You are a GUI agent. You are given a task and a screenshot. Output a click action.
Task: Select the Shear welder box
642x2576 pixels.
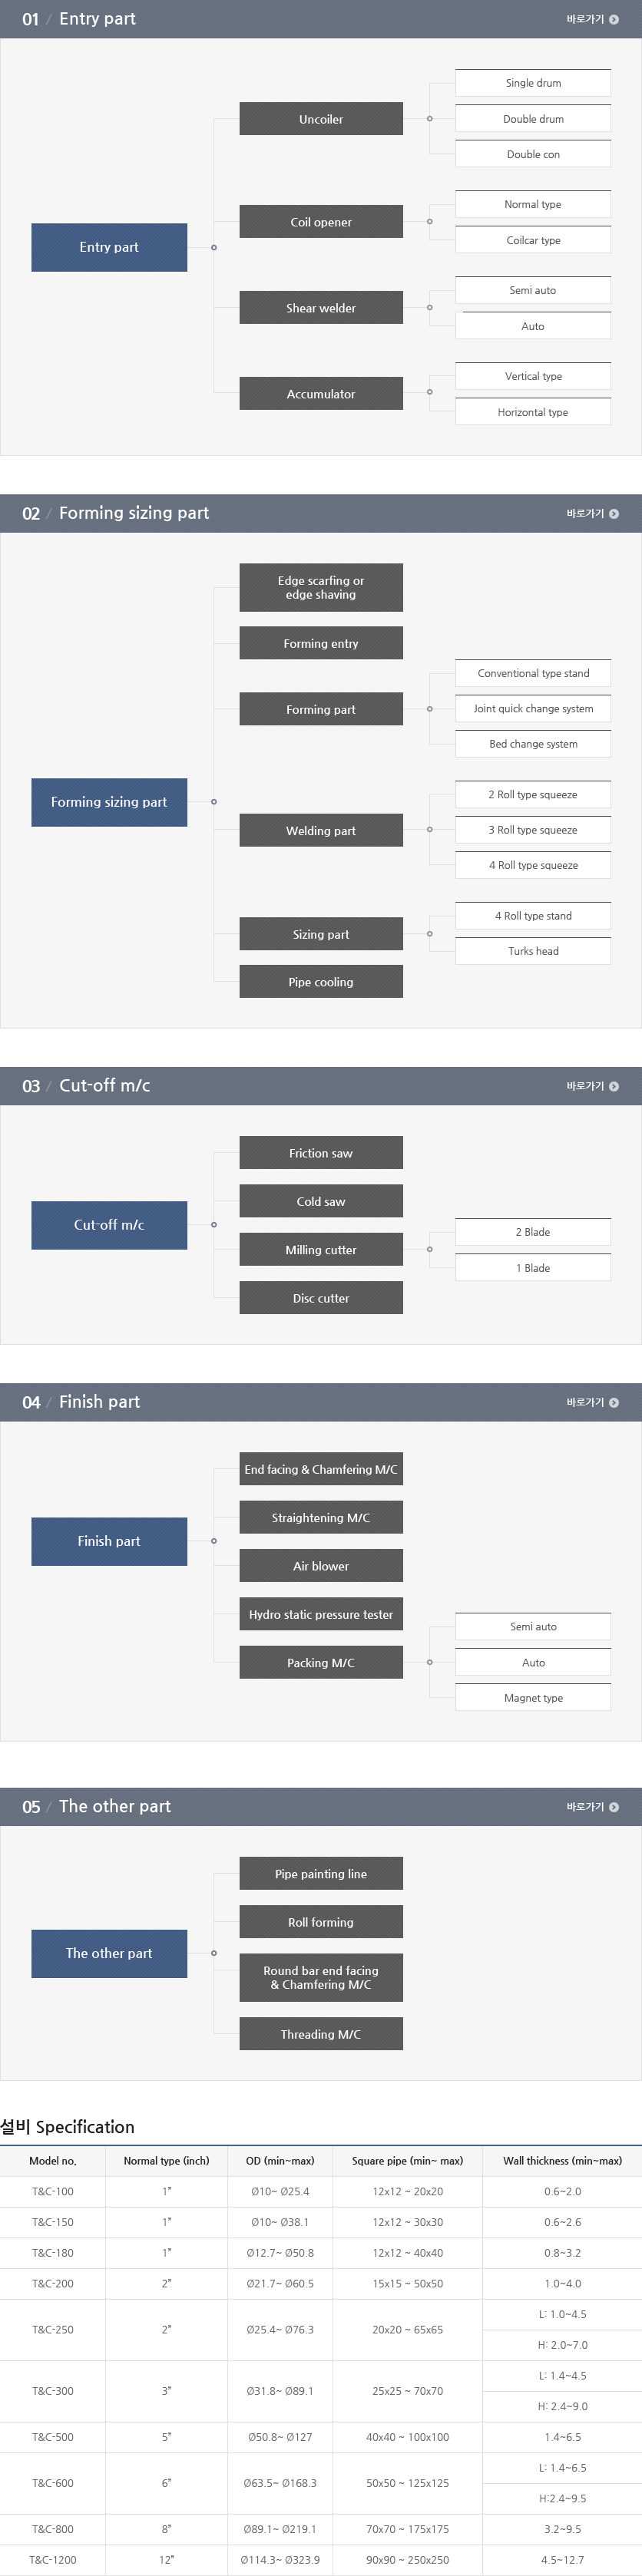(321, 308)
